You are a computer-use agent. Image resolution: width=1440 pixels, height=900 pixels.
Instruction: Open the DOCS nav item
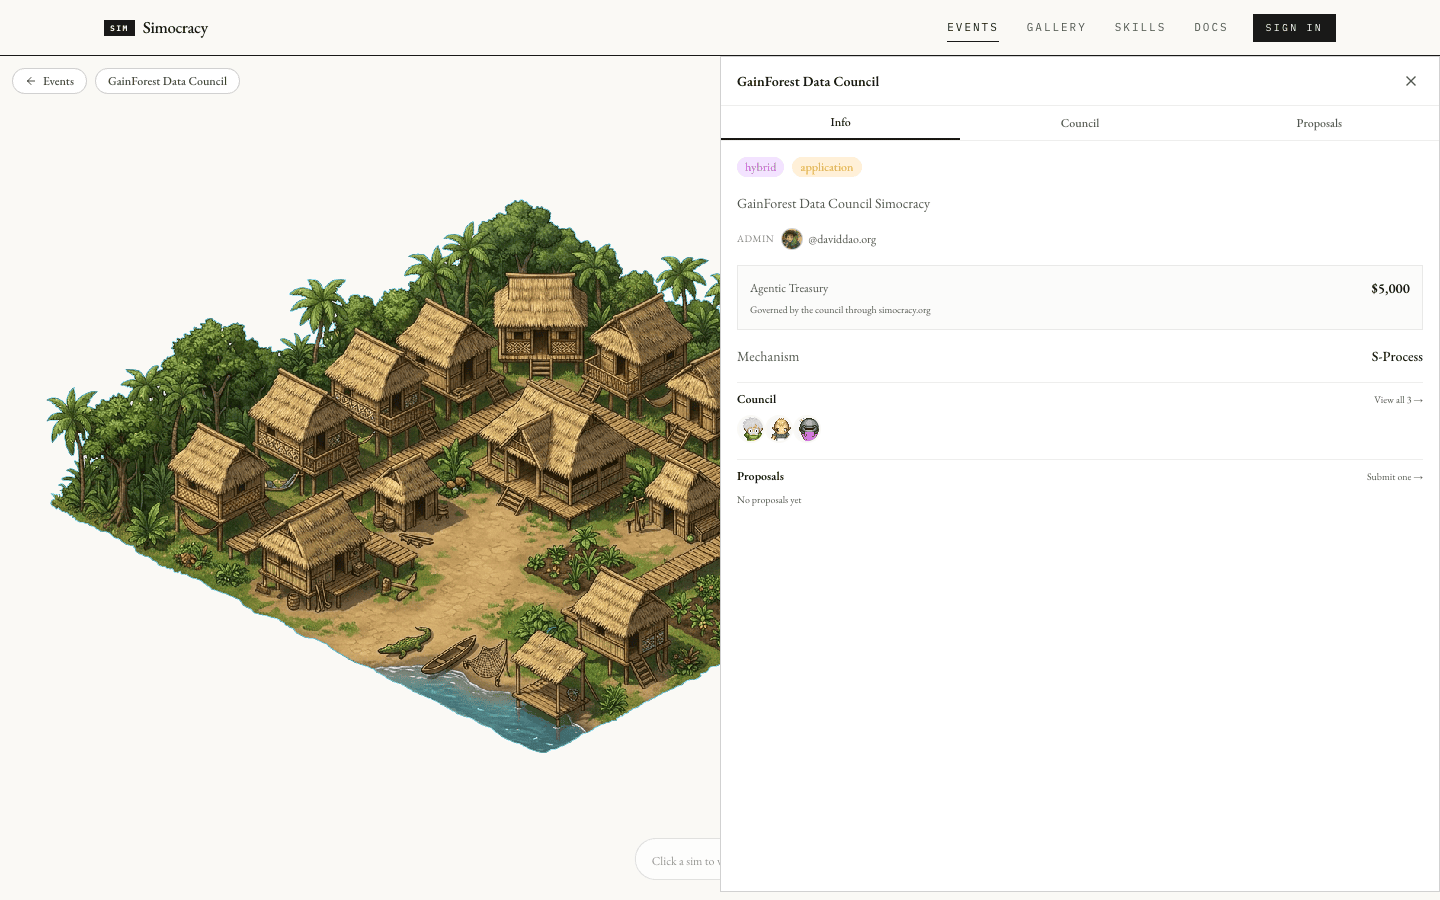pyautogui.click(x=1211, y=28)
